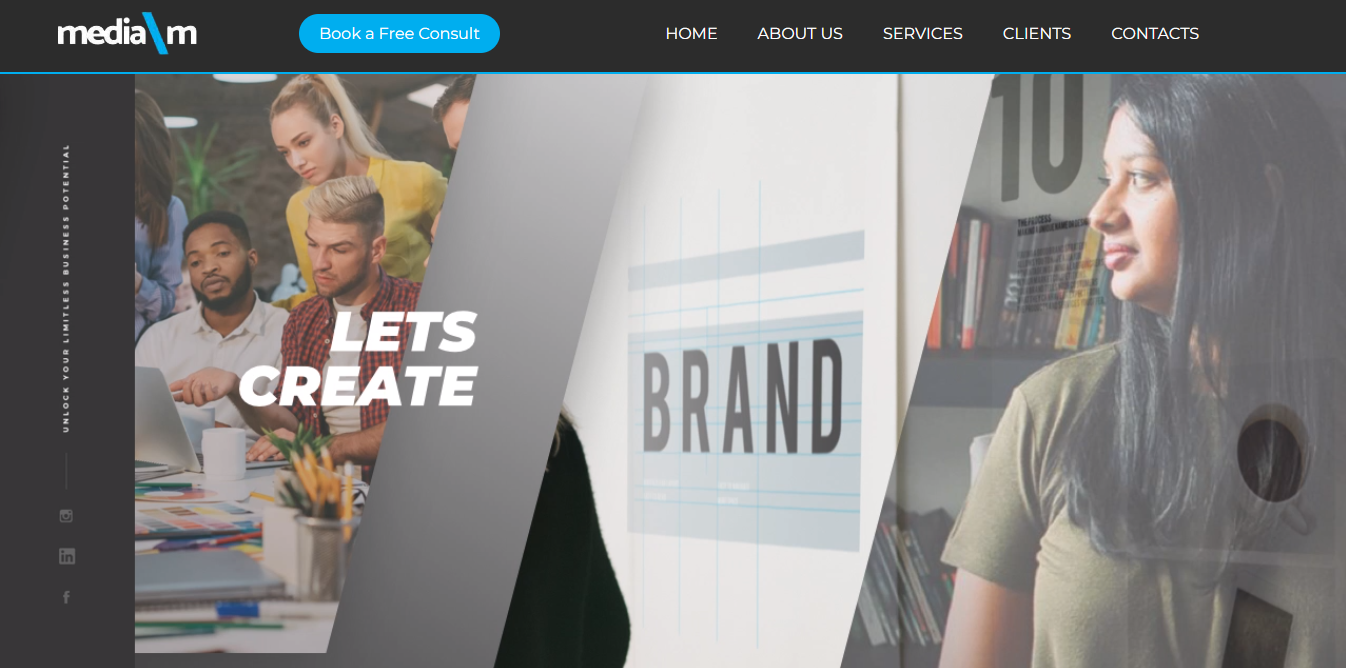This screenshot has width=1346, height=668.
Task: Click the large 10 on the wall
Action: 1041,130
